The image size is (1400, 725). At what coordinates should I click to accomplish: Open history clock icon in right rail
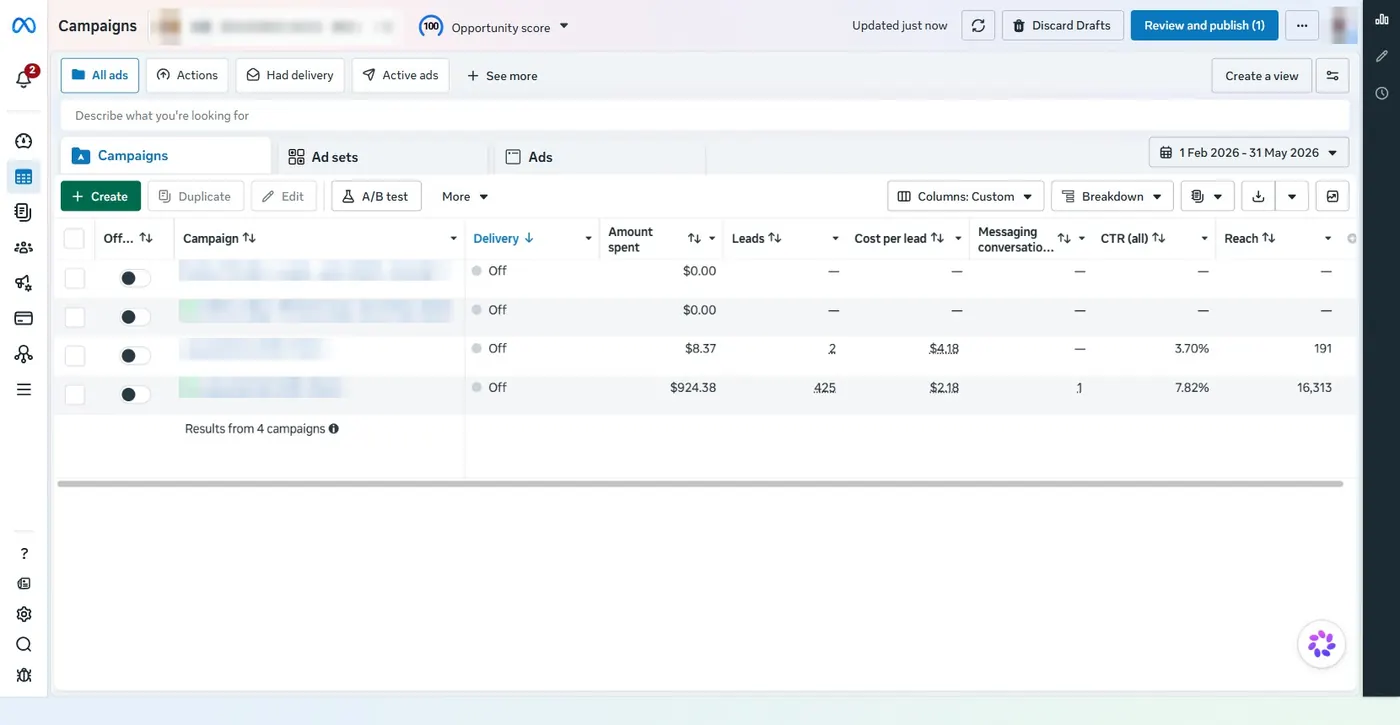[x=1382, y=93]
